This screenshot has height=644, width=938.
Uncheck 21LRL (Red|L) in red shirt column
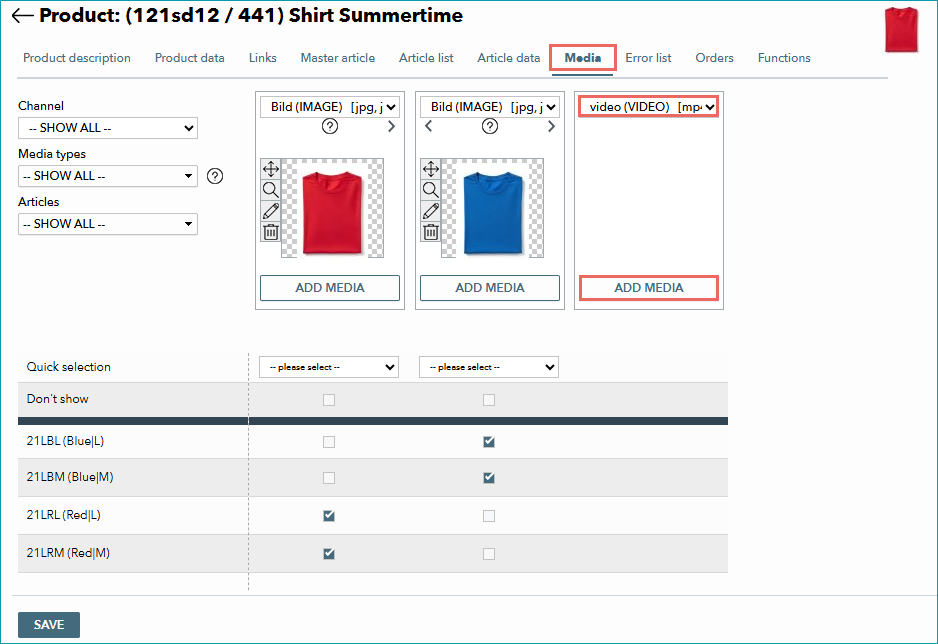click(329, 515)
